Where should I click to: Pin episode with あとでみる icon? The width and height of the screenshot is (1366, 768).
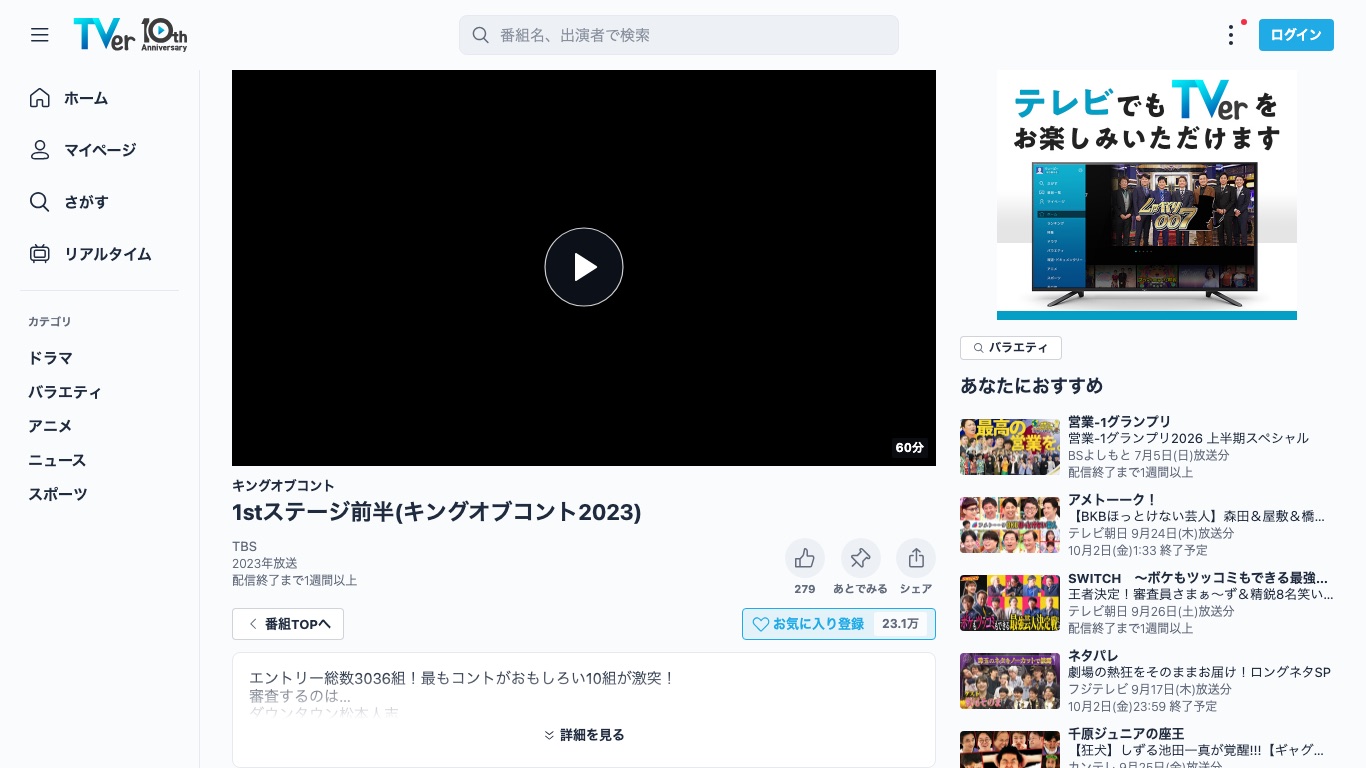pyautogui.click(x=860, y=558)
